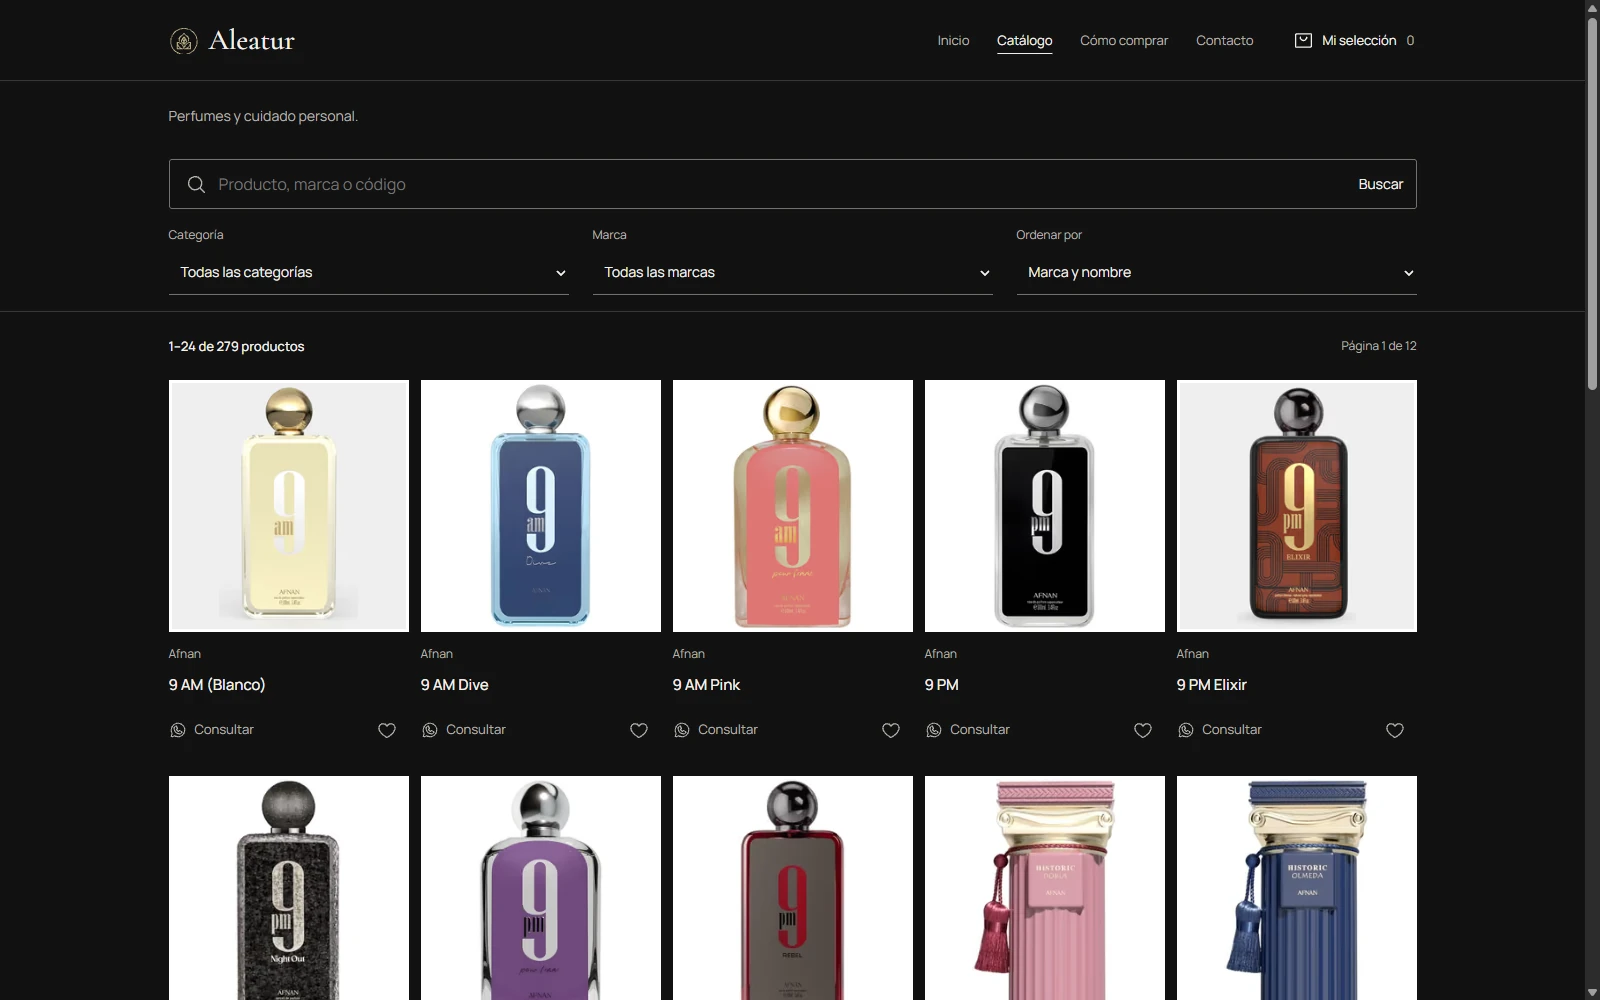Expand the Marca filter dropdown
This screenshot has width=1600, height=1000.
[793, 273]
